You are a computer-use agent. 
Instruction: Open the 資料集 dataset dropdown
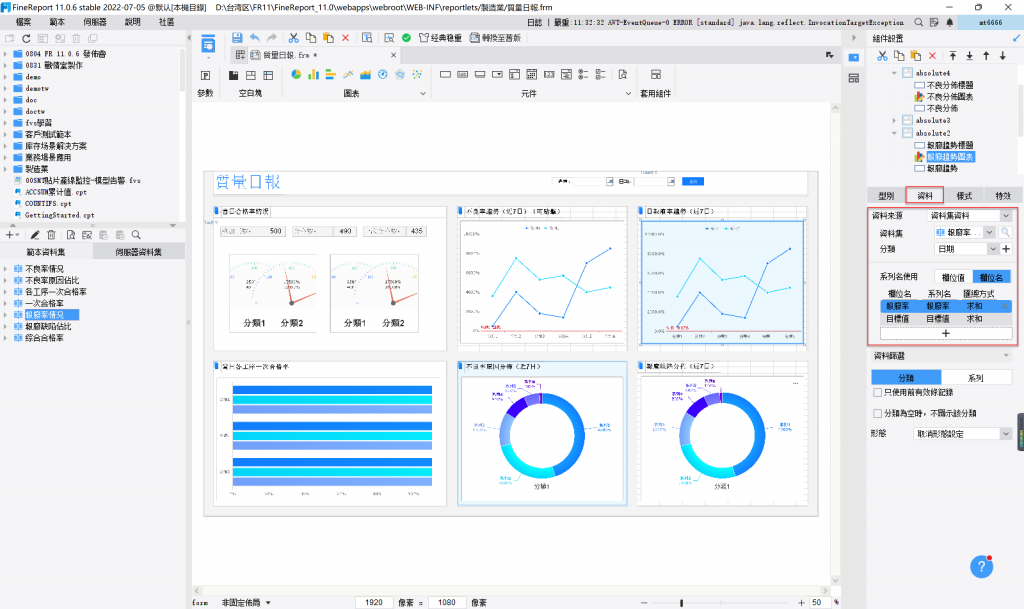pos(965,232)
